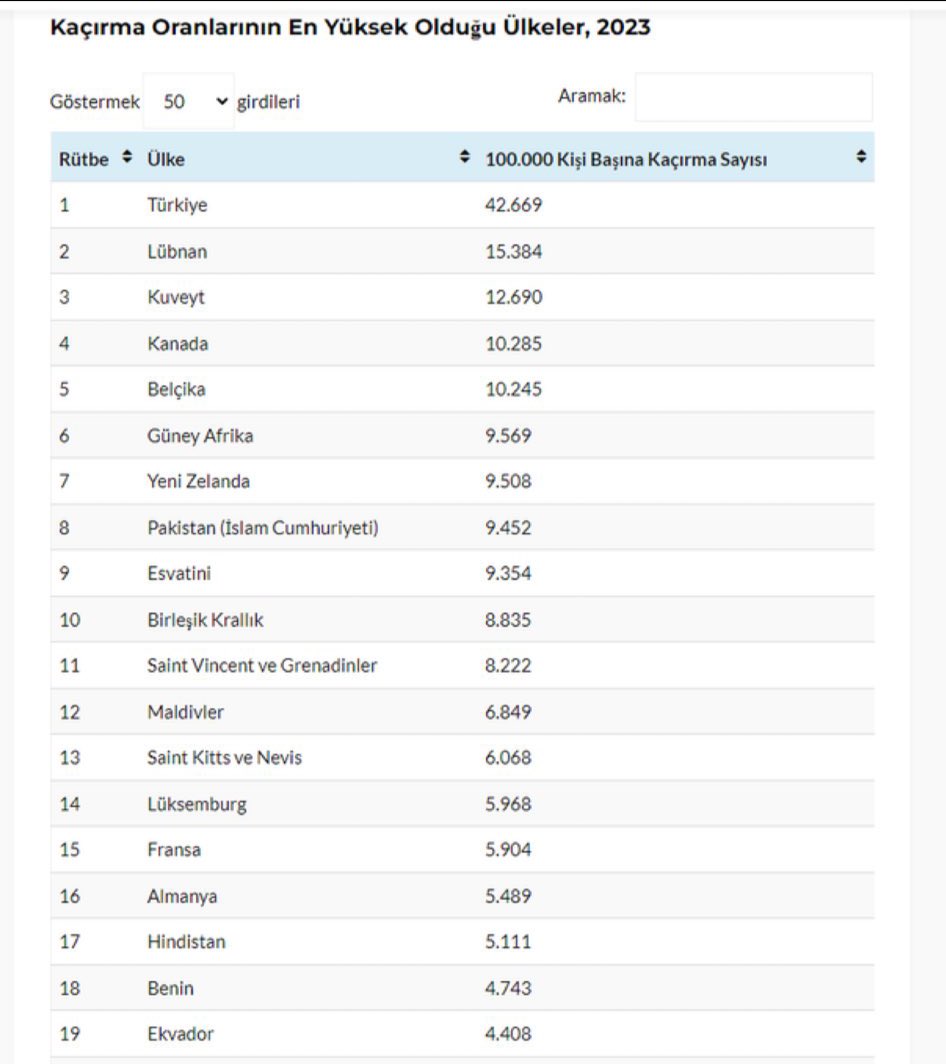Select the Saint Kitts ve Nevis cell

(225, 758)
